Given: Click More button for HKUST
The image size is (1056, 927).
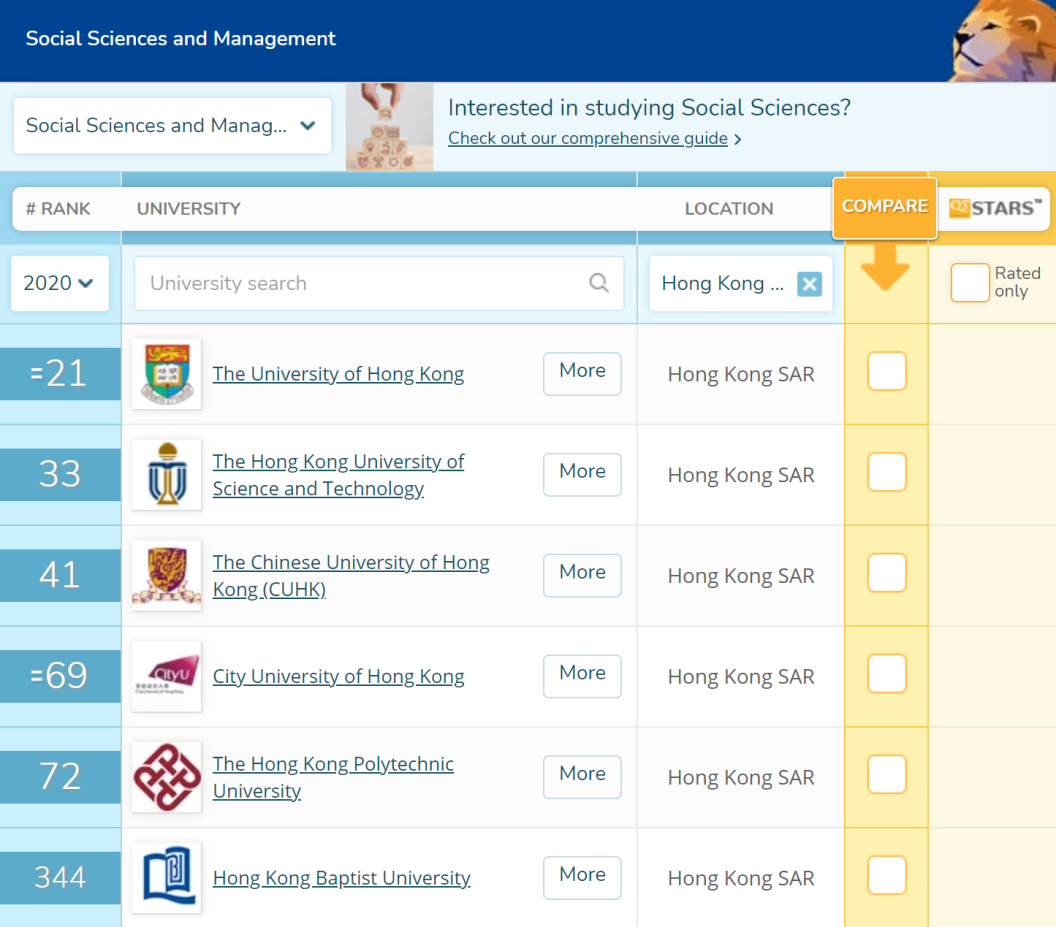Looking at the screenshot, I should coord(583,475).
